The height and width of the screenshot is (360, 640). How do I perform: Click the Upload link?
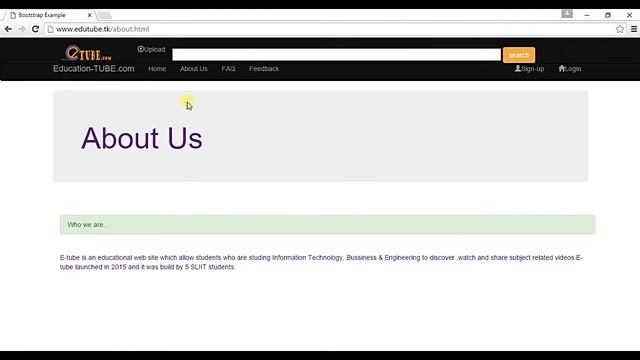point(151,49)
